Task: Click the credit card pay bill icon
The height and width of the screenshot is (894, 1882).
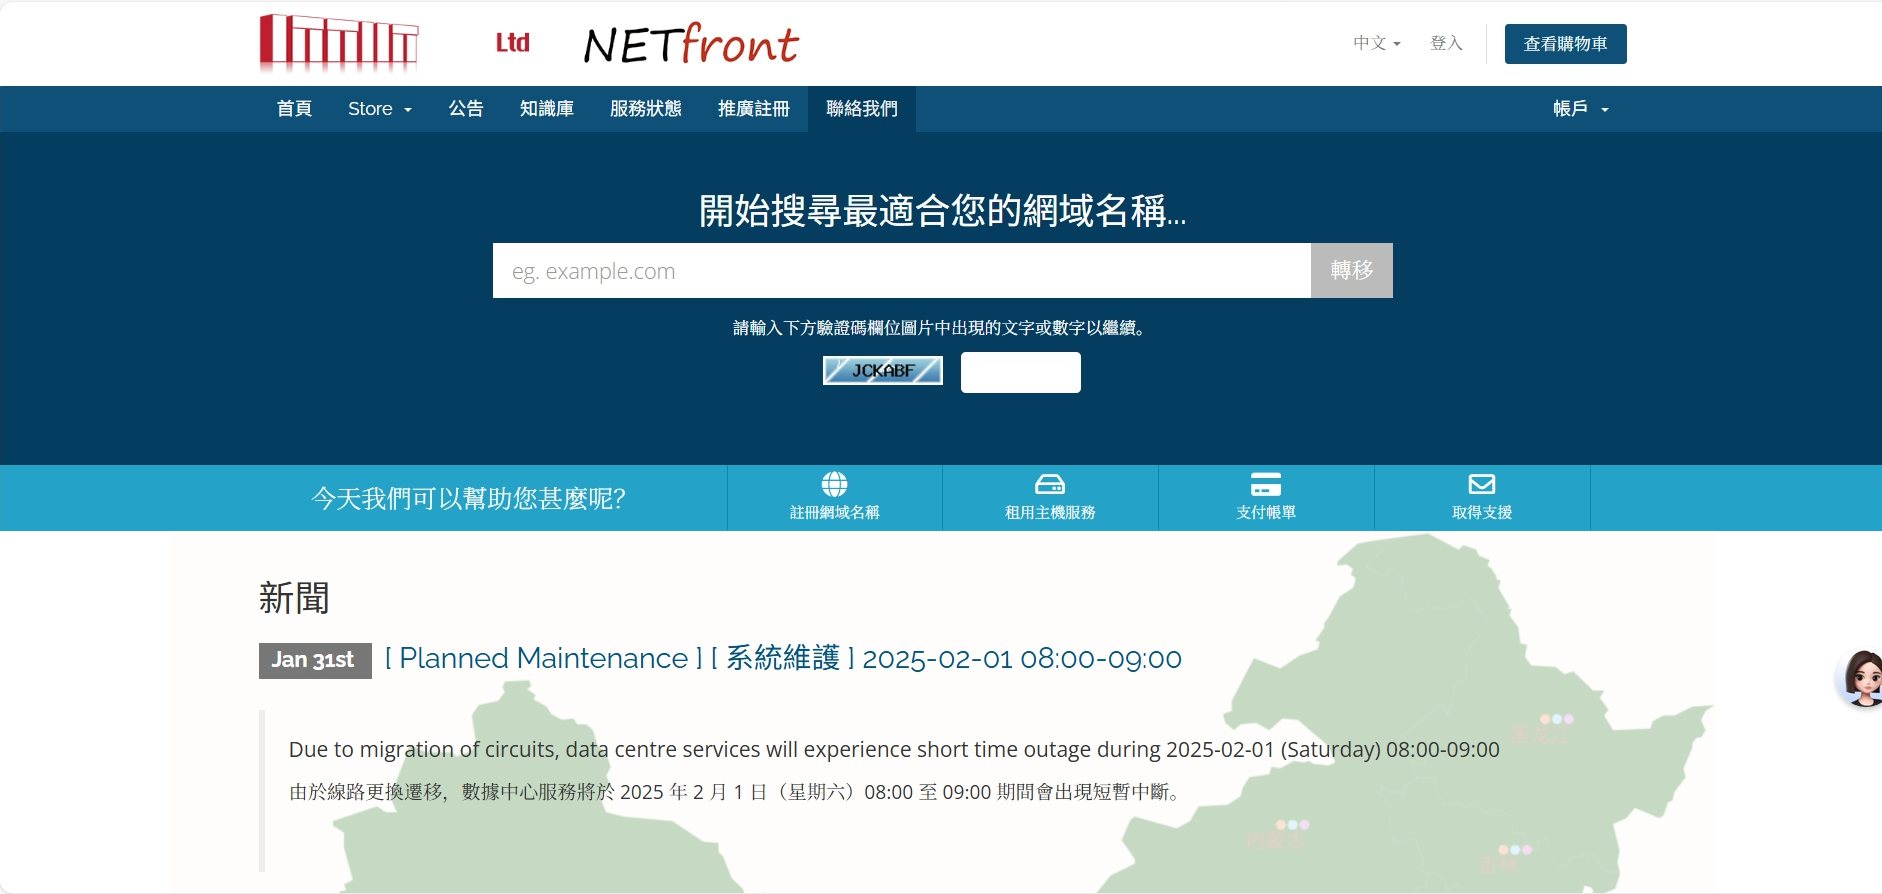Action: point(1266,485)
